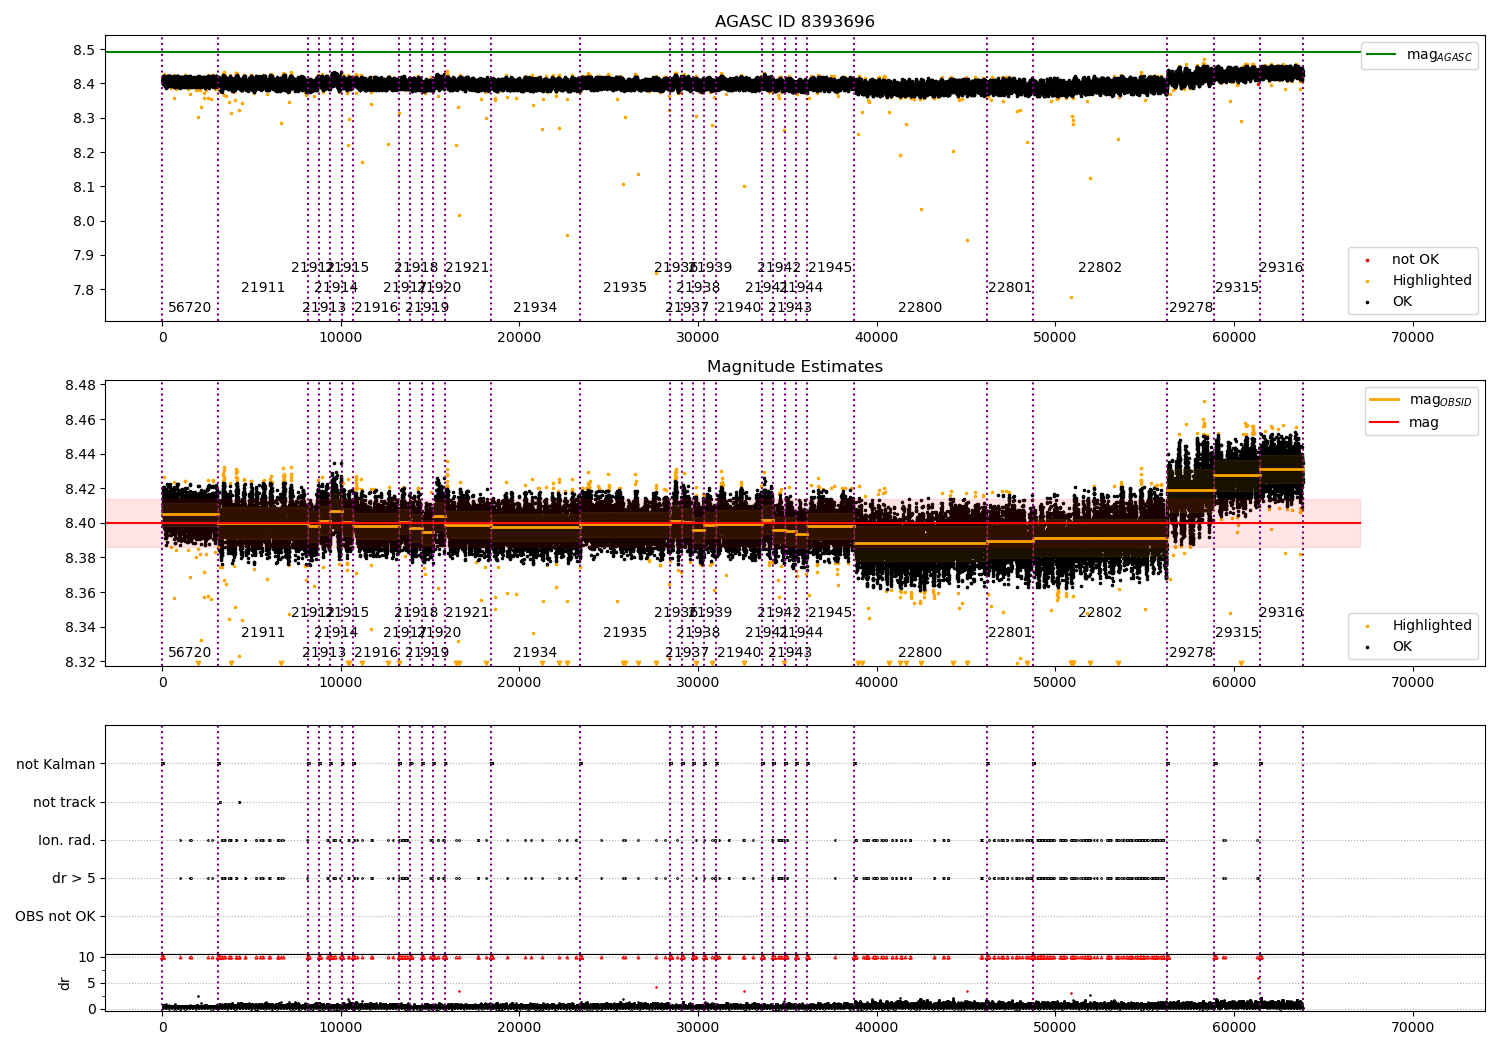Click the 8.5 y-tick of top plot
Viewport: 1500px width, 1050px height.
[84, 50]
